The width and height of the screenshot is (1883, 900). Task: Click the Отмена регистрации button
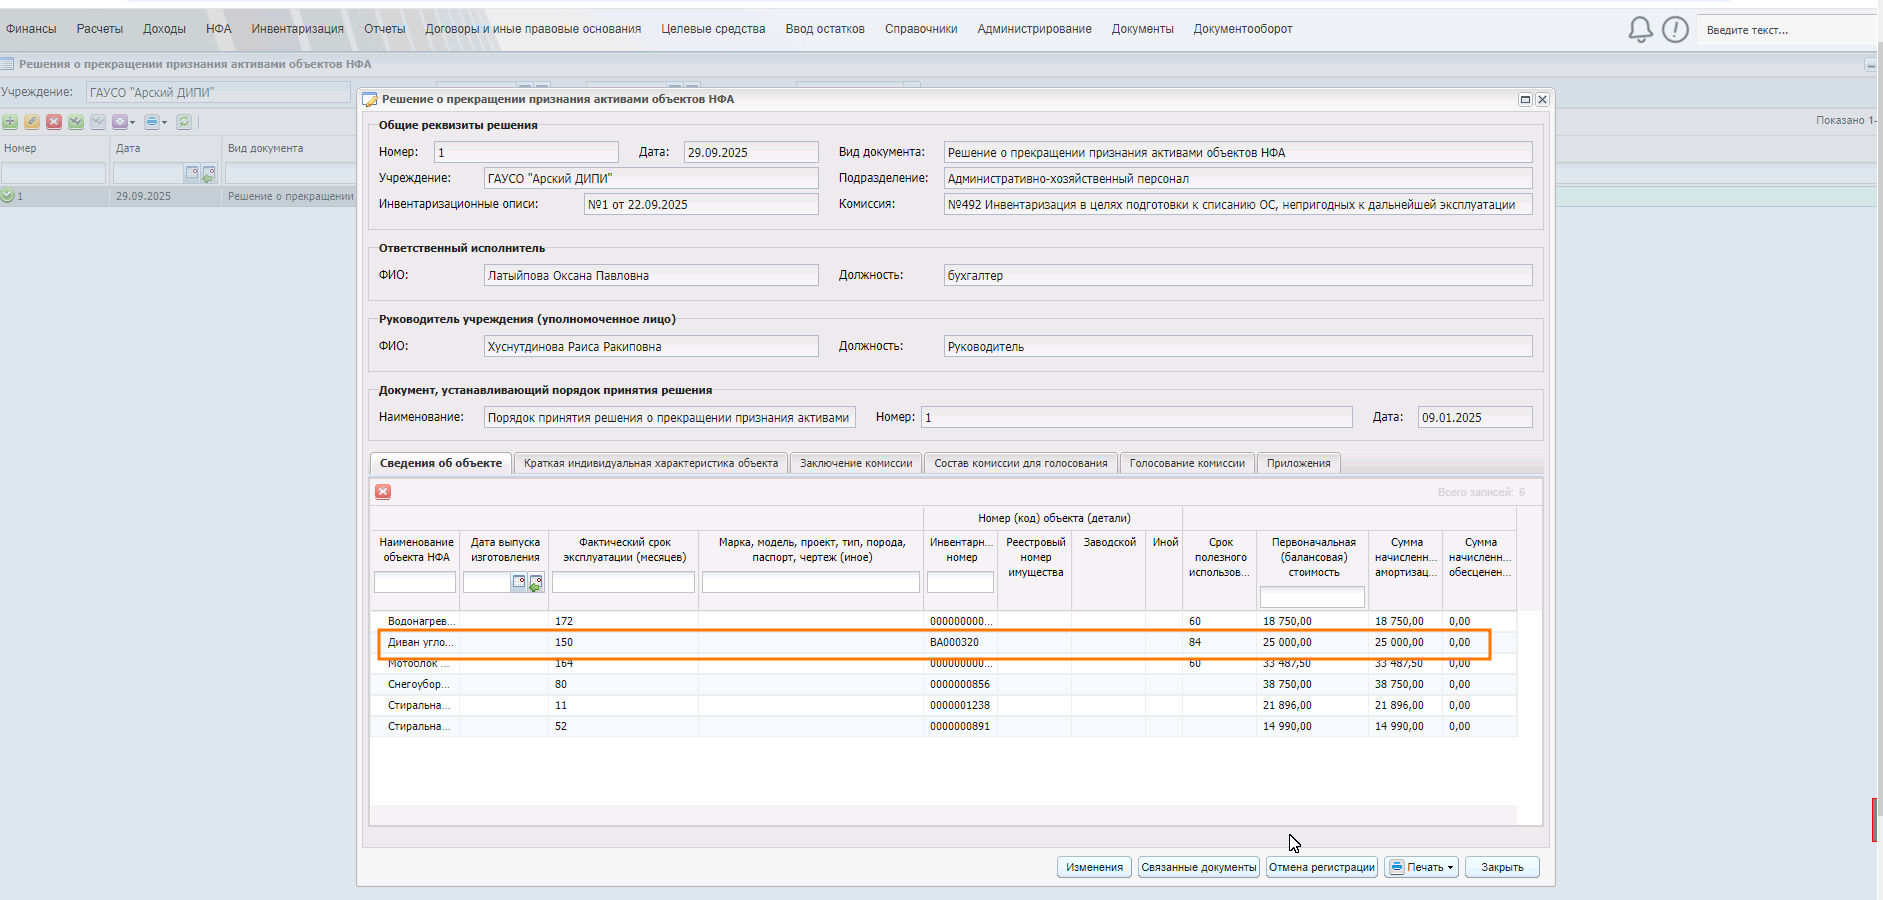pyautogui.click(x=1321, y=867)
